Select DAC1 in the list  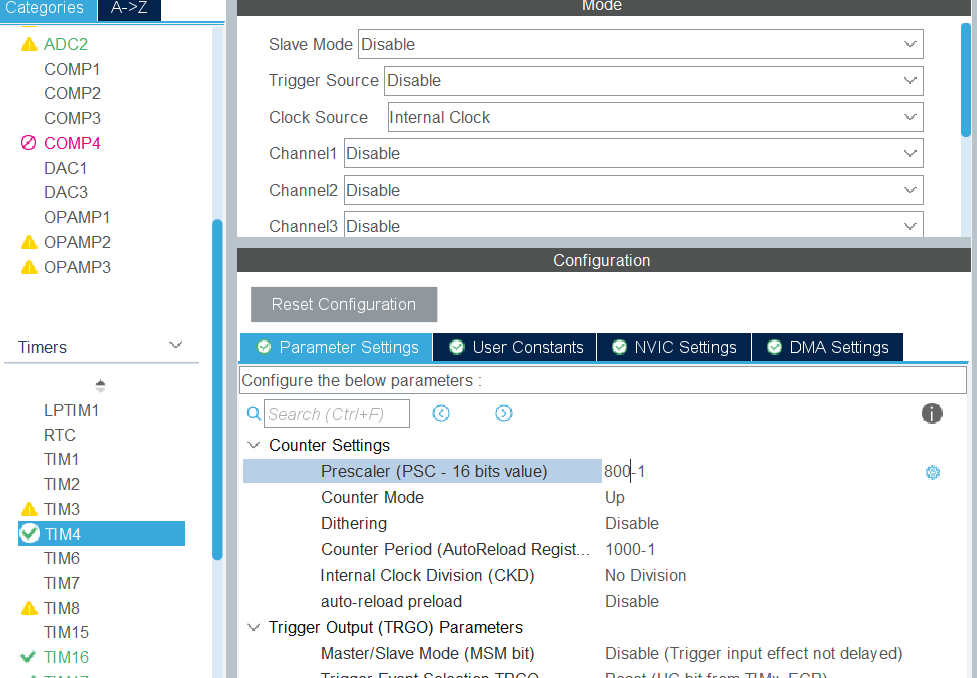(65, 168)
